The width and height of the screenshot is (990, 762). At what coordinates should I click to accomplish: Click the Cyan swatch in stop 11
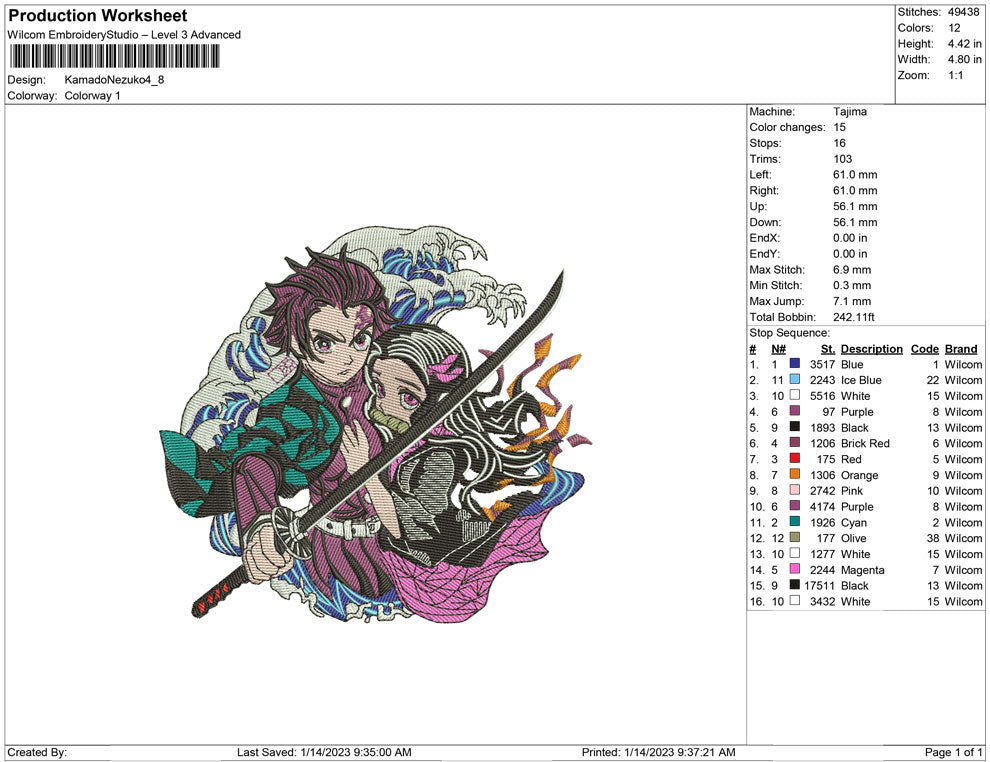(794, 521)
